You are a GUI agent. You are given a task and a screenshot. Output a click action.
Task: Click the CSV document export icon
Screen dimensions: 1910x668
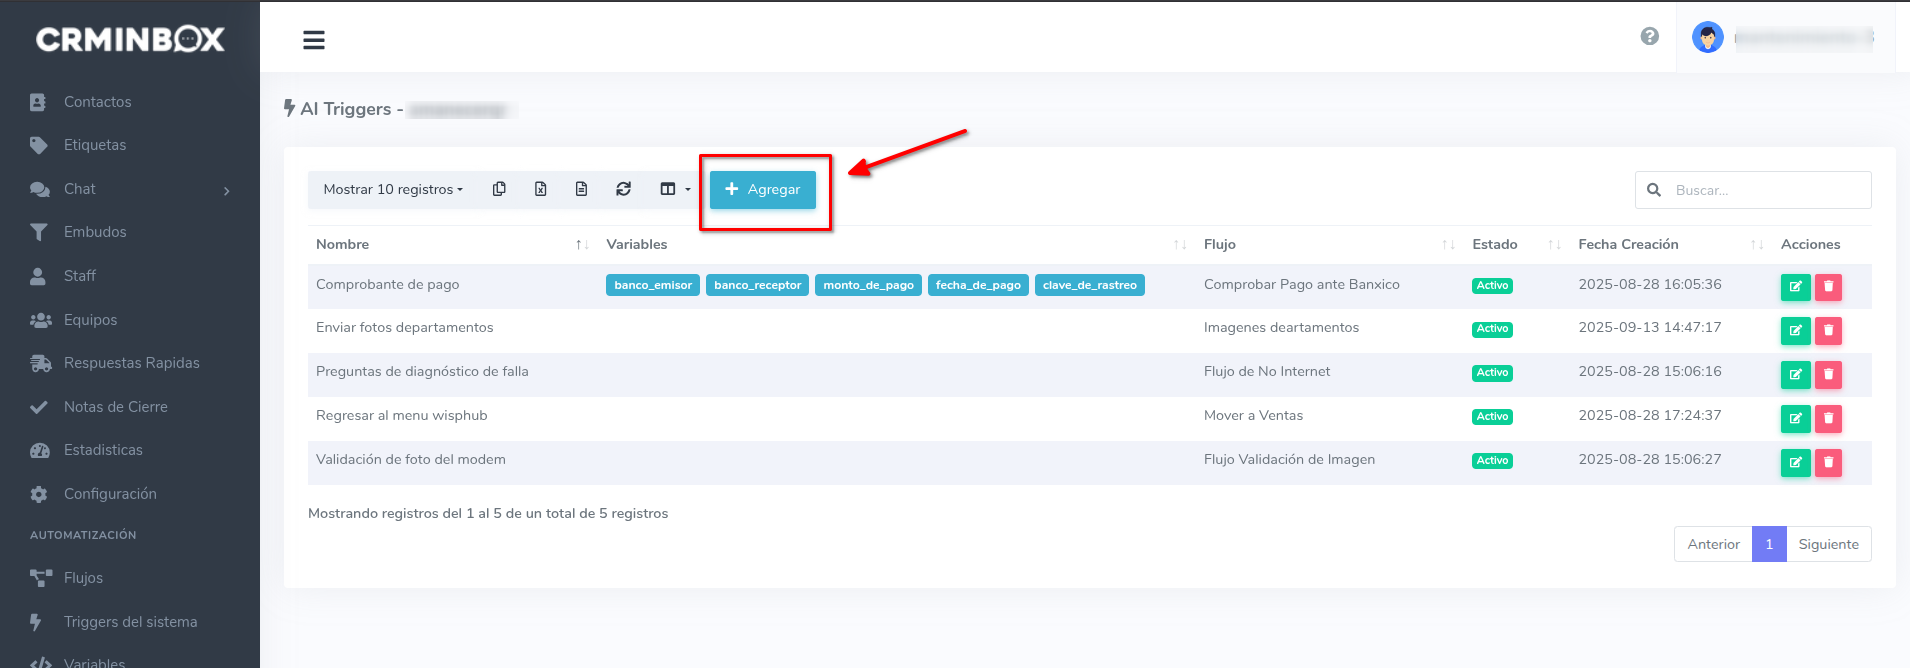point(581,189)
